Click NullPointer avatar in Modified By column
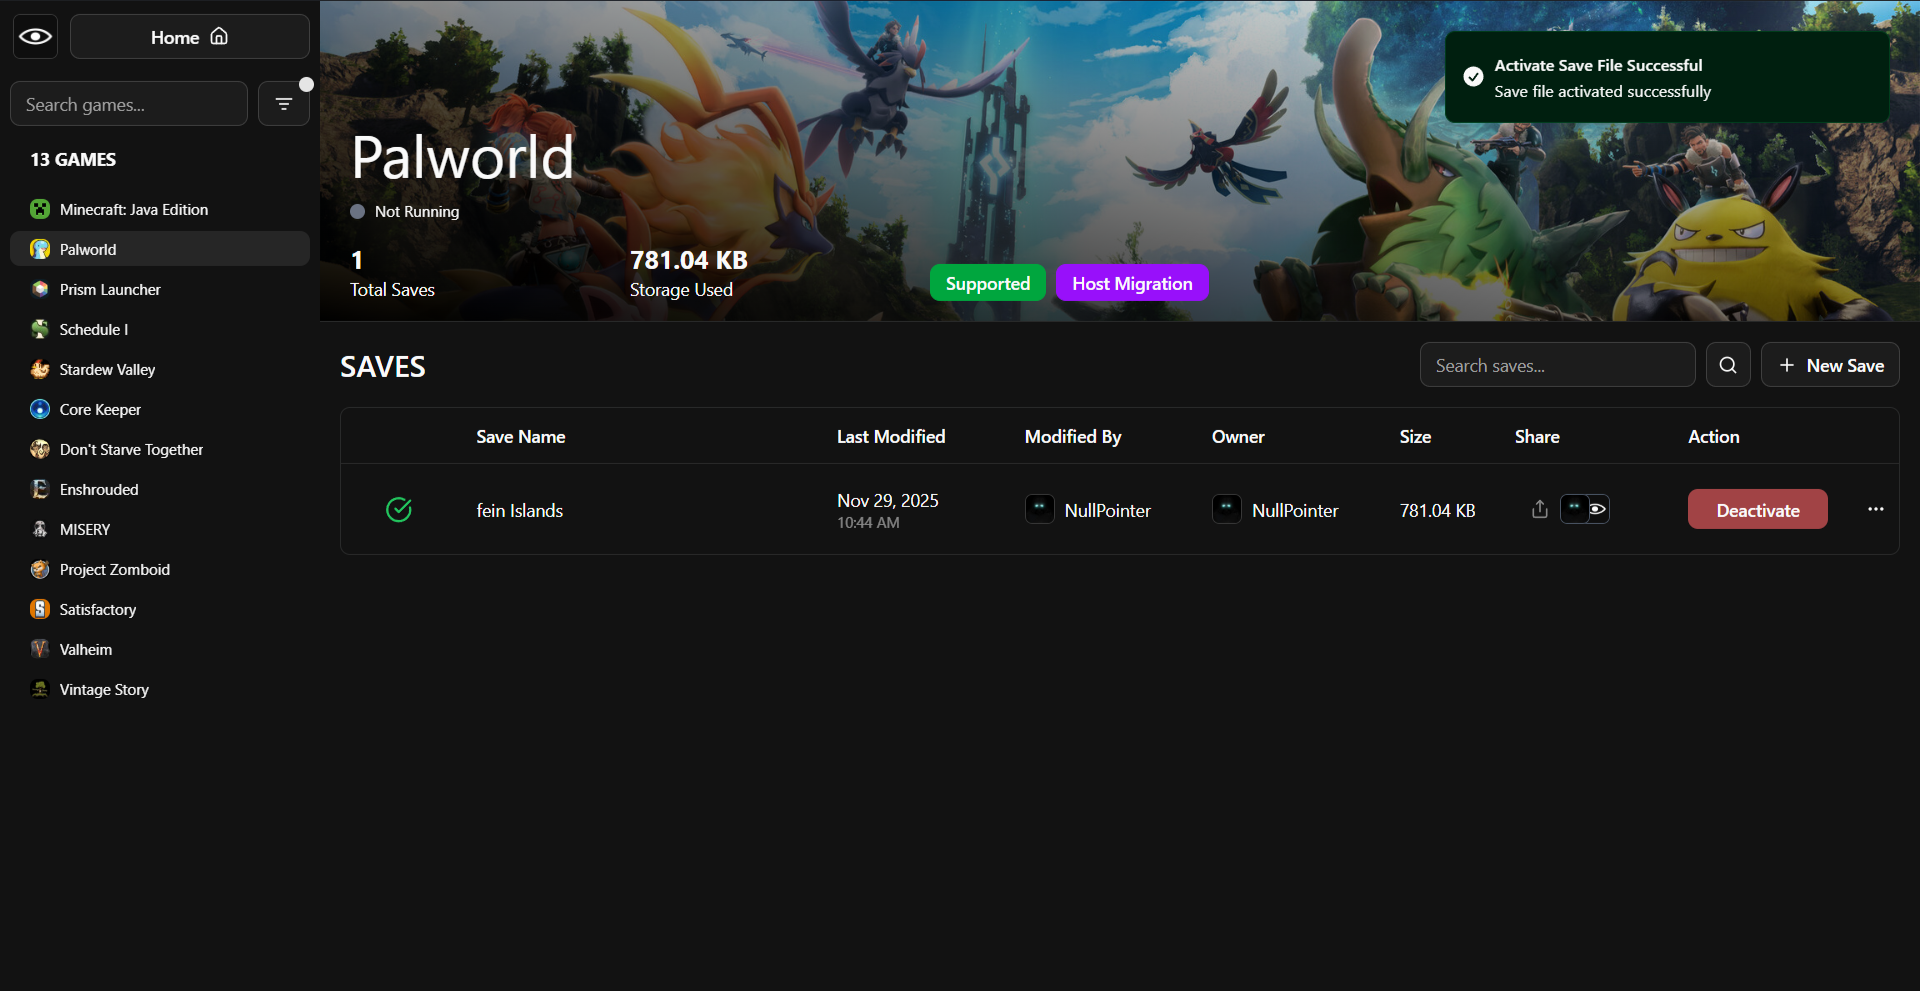The height and width of the screenshot is (991, 1920). [1040, 509]
